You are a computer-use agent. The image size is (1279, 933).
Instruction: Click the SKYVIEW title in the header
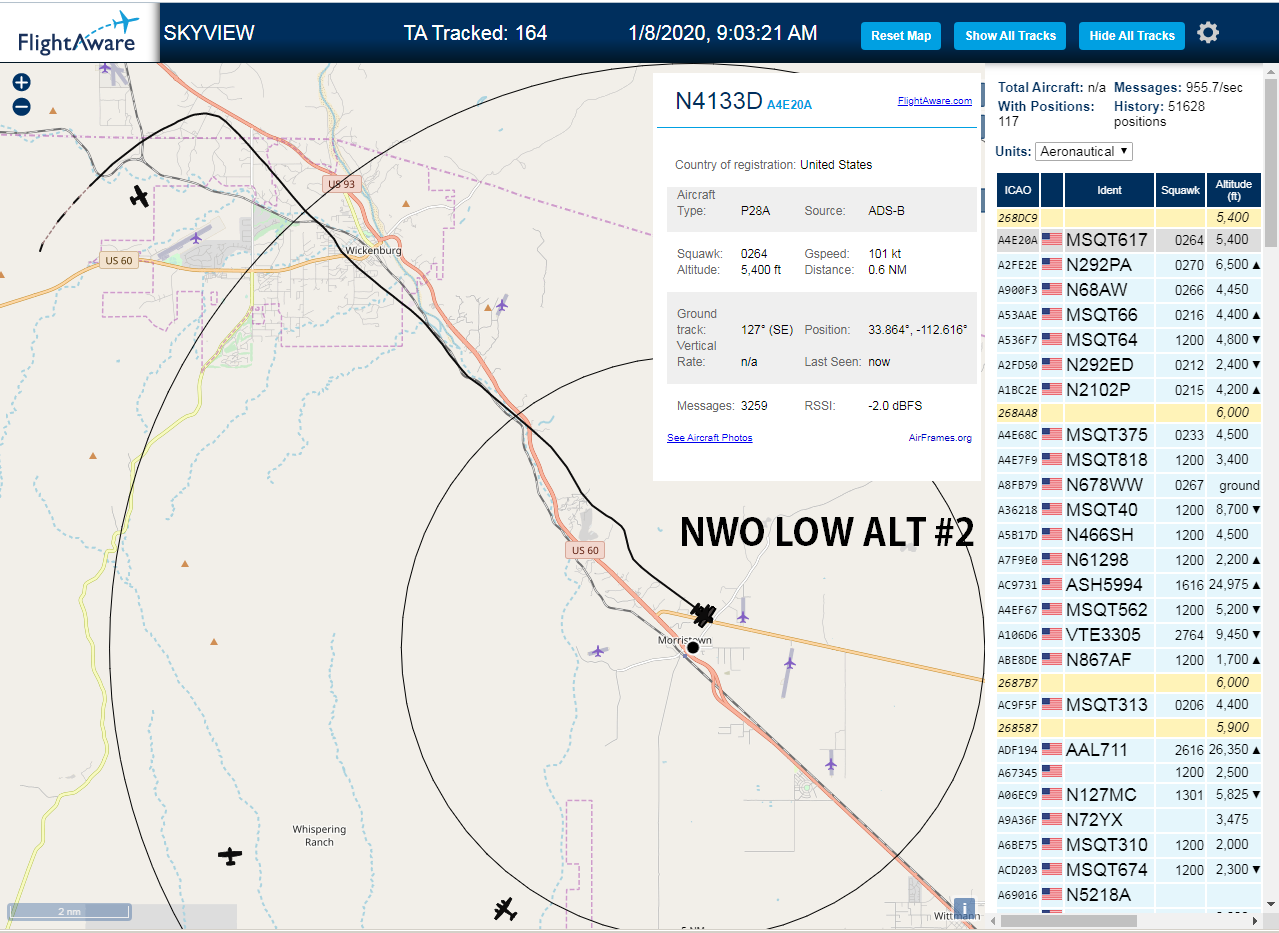coord(209,33)
